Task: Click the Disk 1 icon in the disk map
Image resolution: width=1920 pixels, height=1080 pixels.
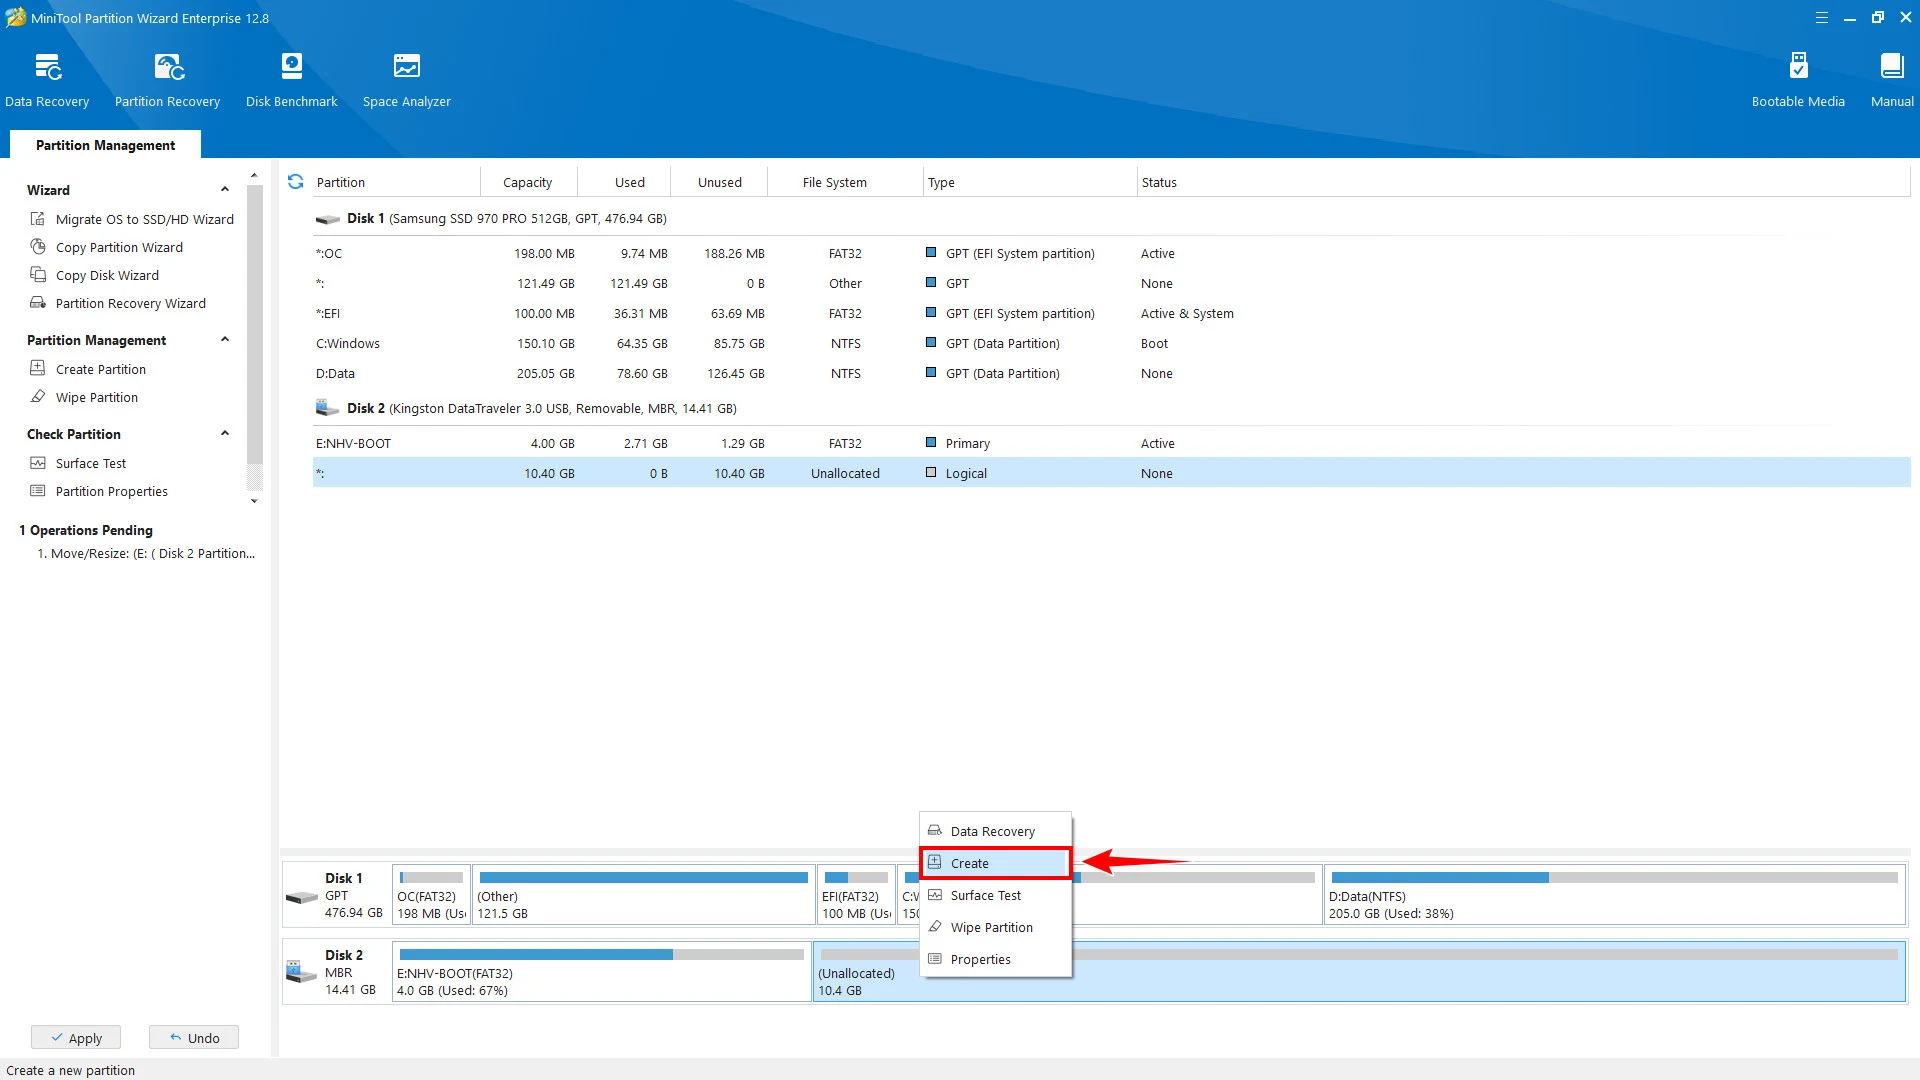Action: coord(302,897)
